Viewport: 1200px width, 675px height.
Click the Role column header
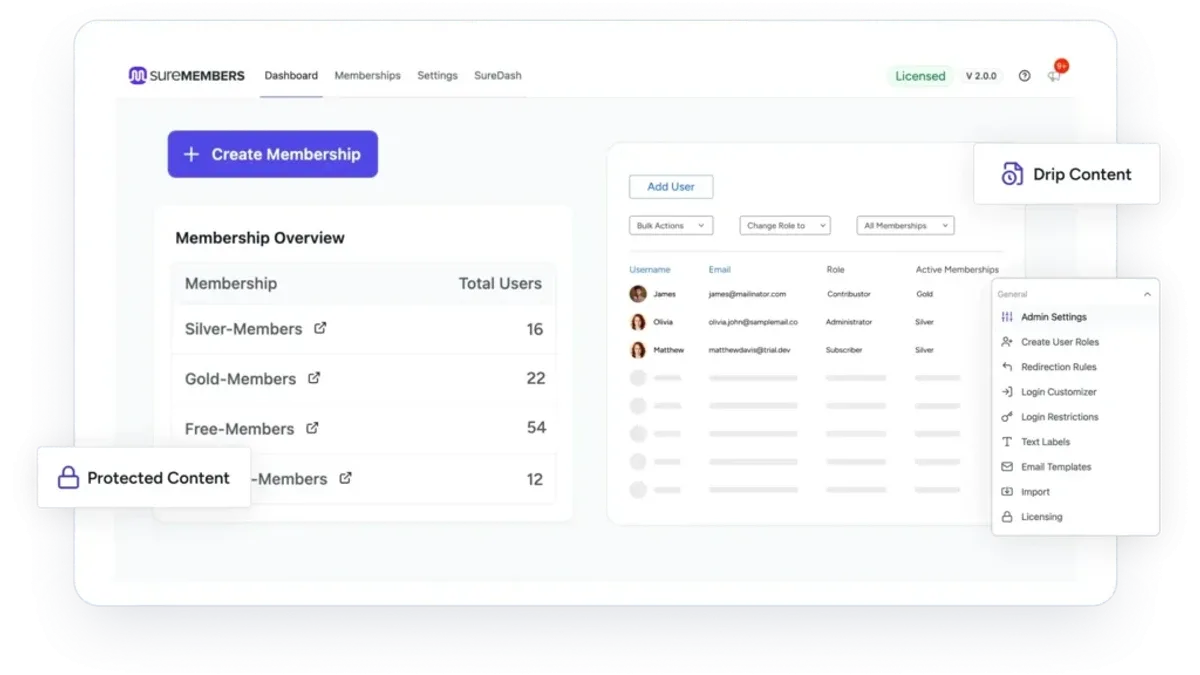(x=836, y=270)
